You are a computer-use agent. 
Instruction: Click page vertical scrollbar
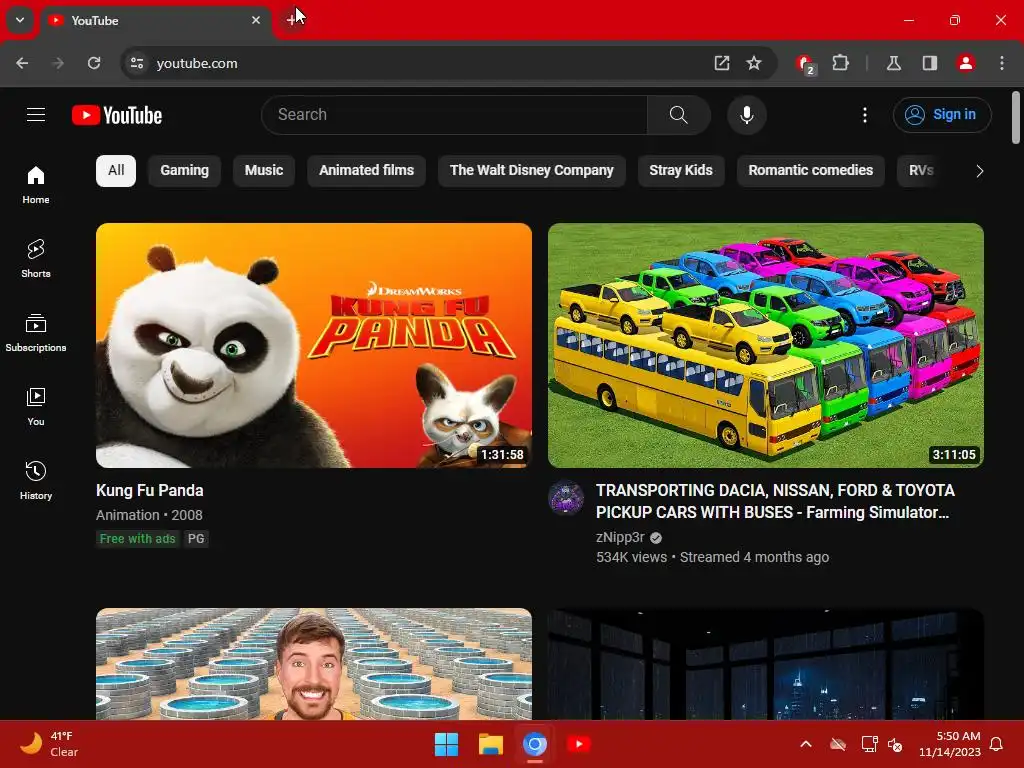click(x=1016, y=118)
